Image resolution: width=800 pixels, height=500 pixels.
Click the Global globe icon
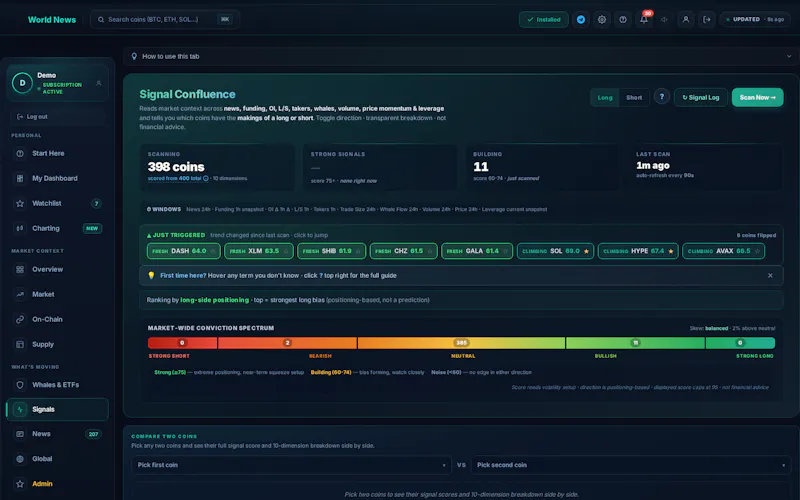pyautogui.click(x=20, y=459)
